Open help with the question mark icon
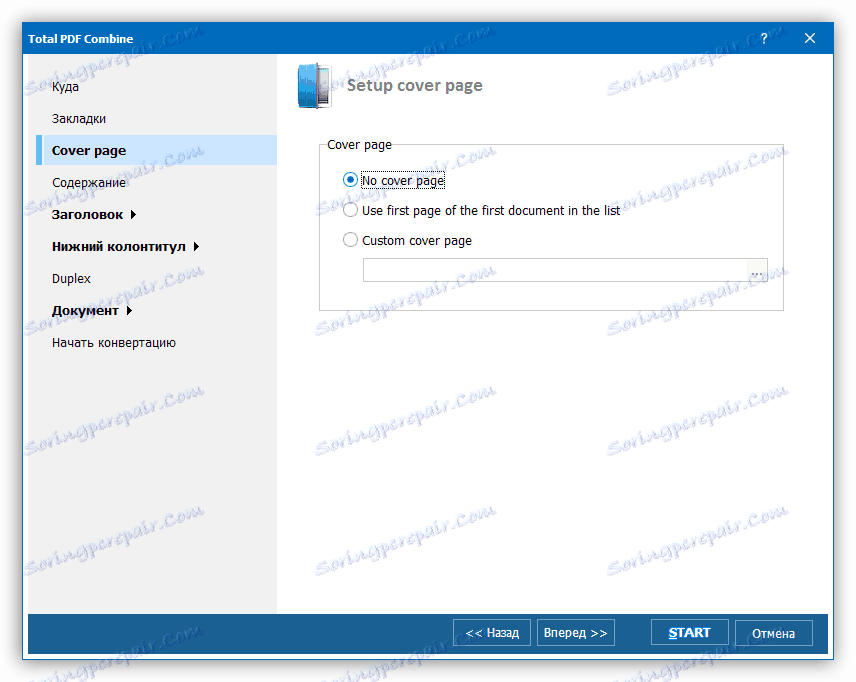This screenshot has width=856, height=682. [764, 38]
